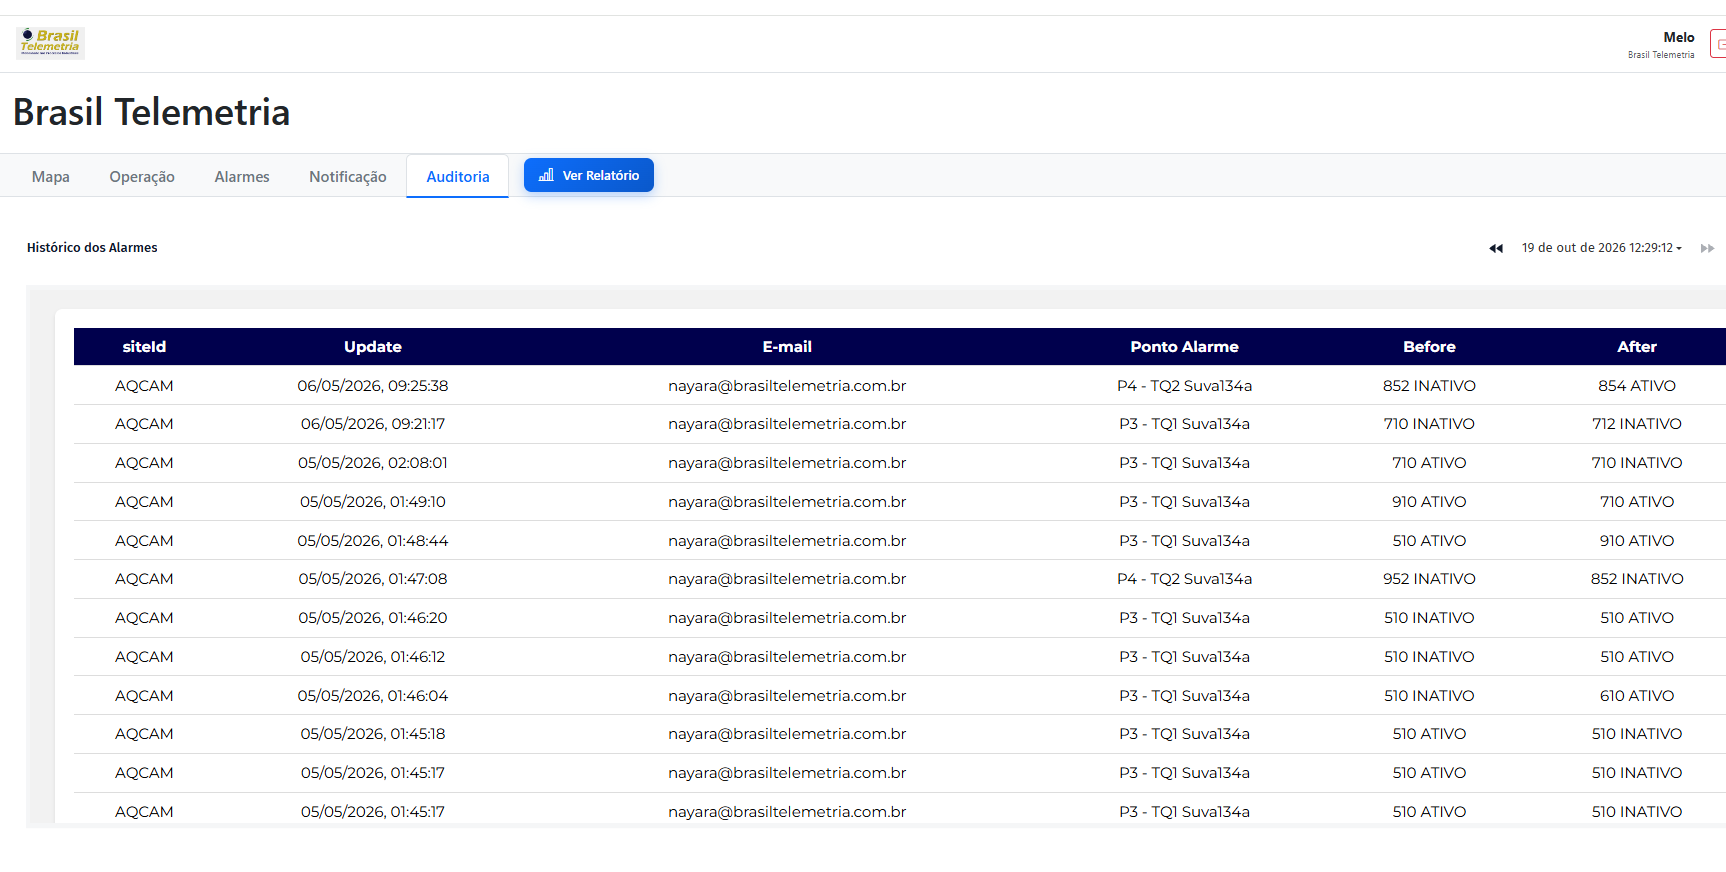Click the Before value 952 INATIVO
1726x872 pixels.
(x=1429, y=579)
